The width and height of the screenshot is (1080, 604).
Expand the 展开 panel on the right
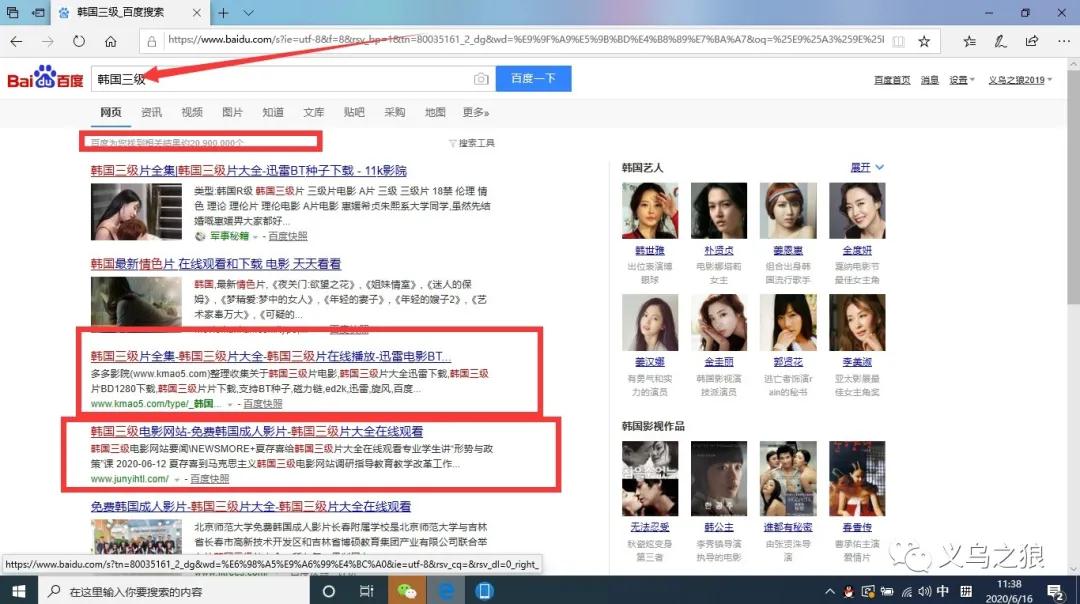click(866, 167)
